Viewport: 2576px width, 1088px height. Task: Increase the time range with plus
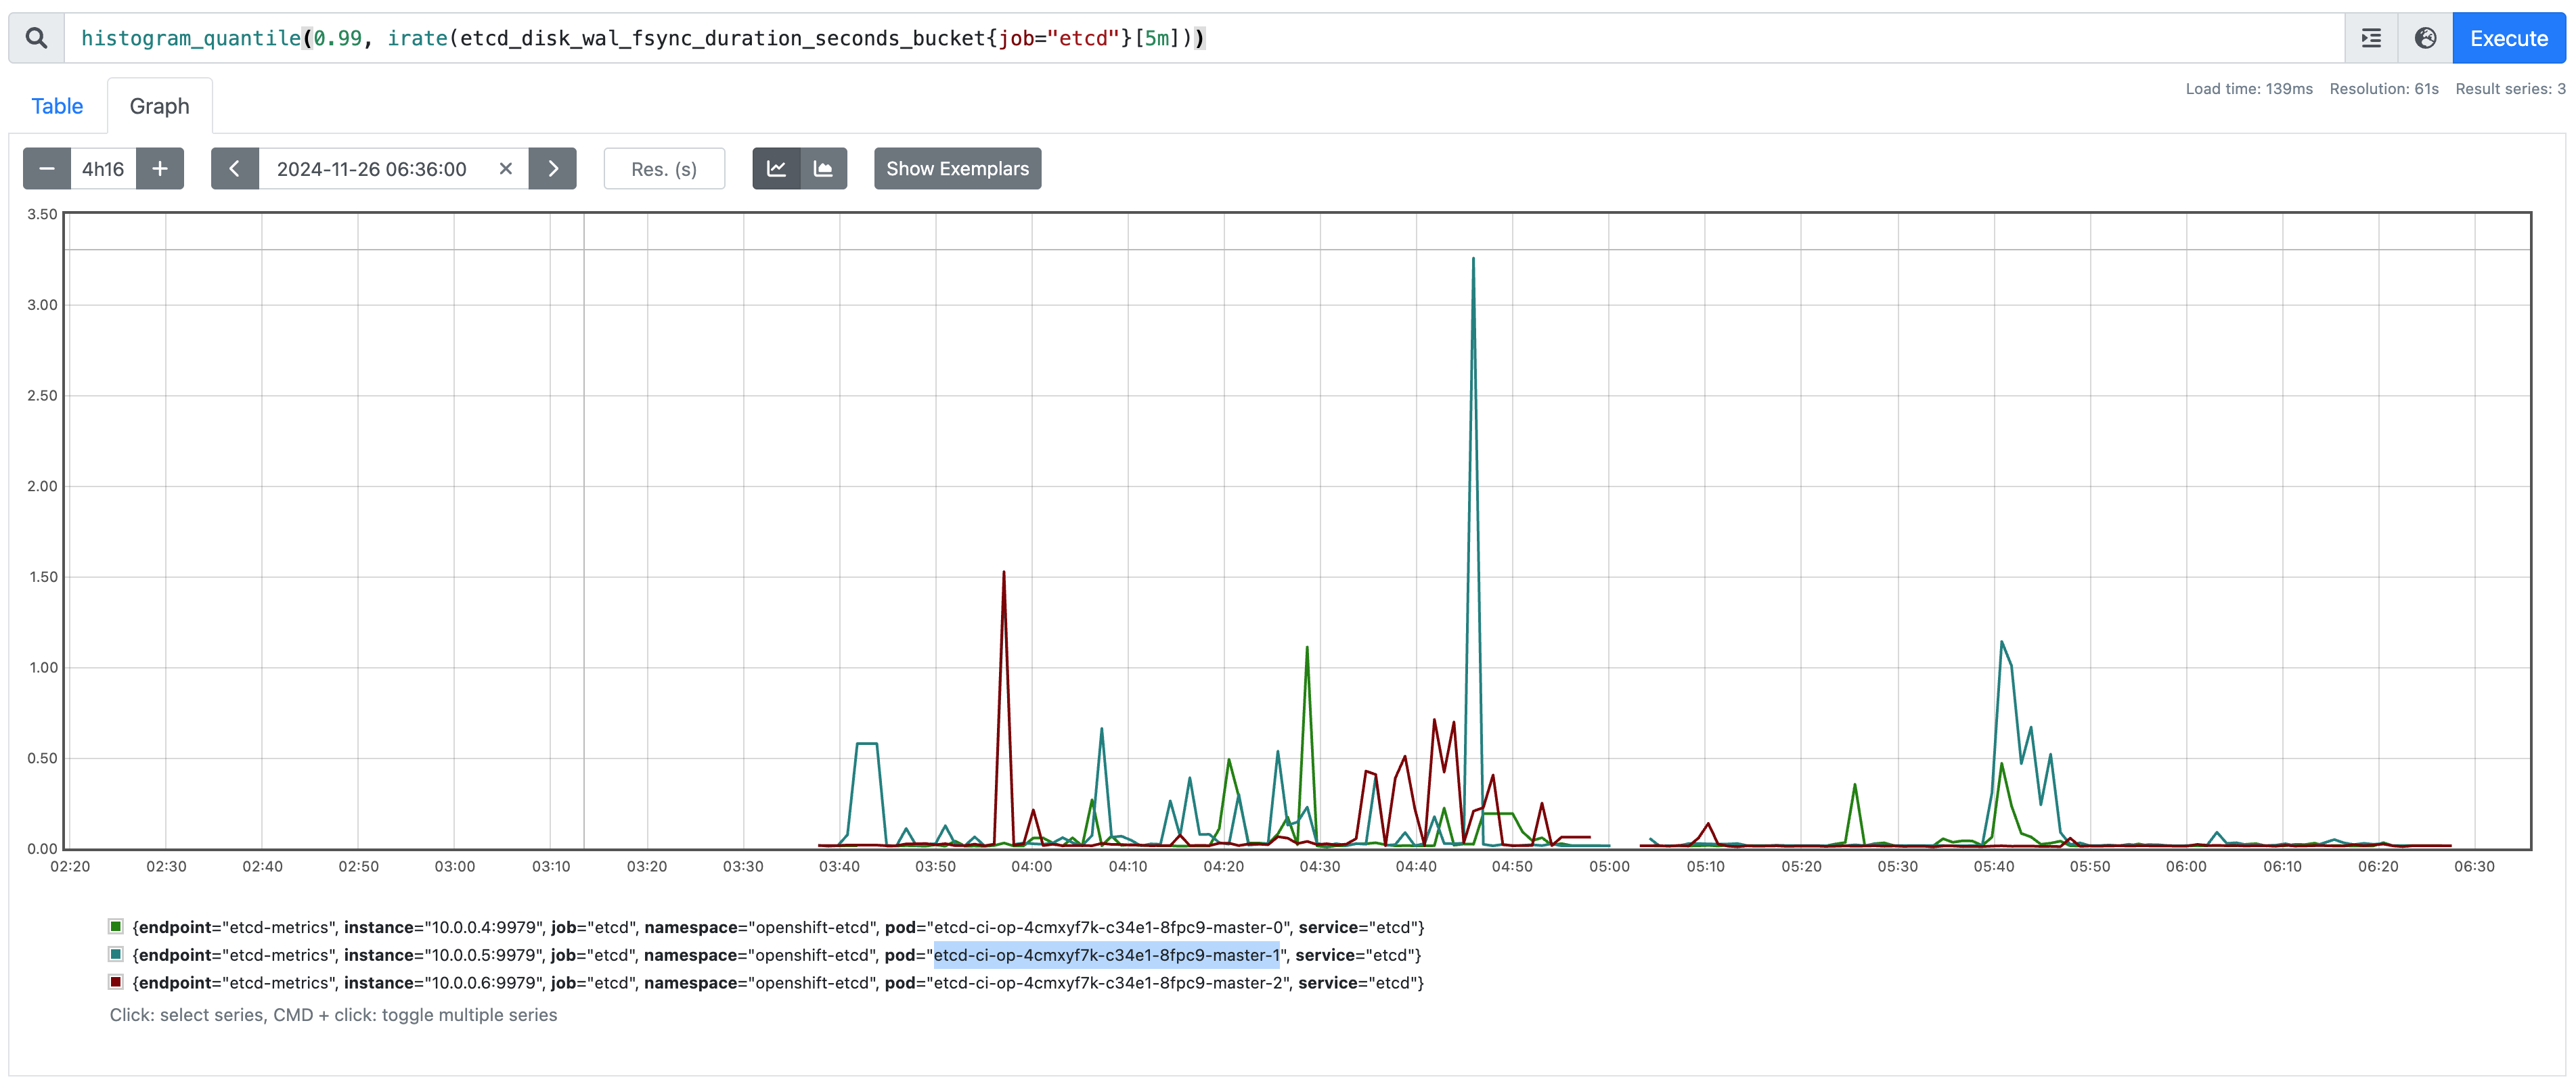click(160, 169)
